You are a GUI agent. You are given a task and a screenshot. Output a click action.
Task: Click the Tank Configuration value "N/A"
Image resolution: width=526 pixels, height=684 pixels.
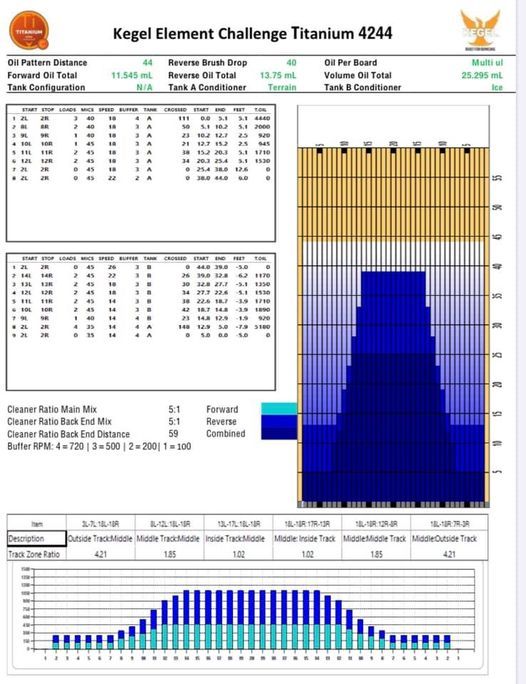point(144,87)
